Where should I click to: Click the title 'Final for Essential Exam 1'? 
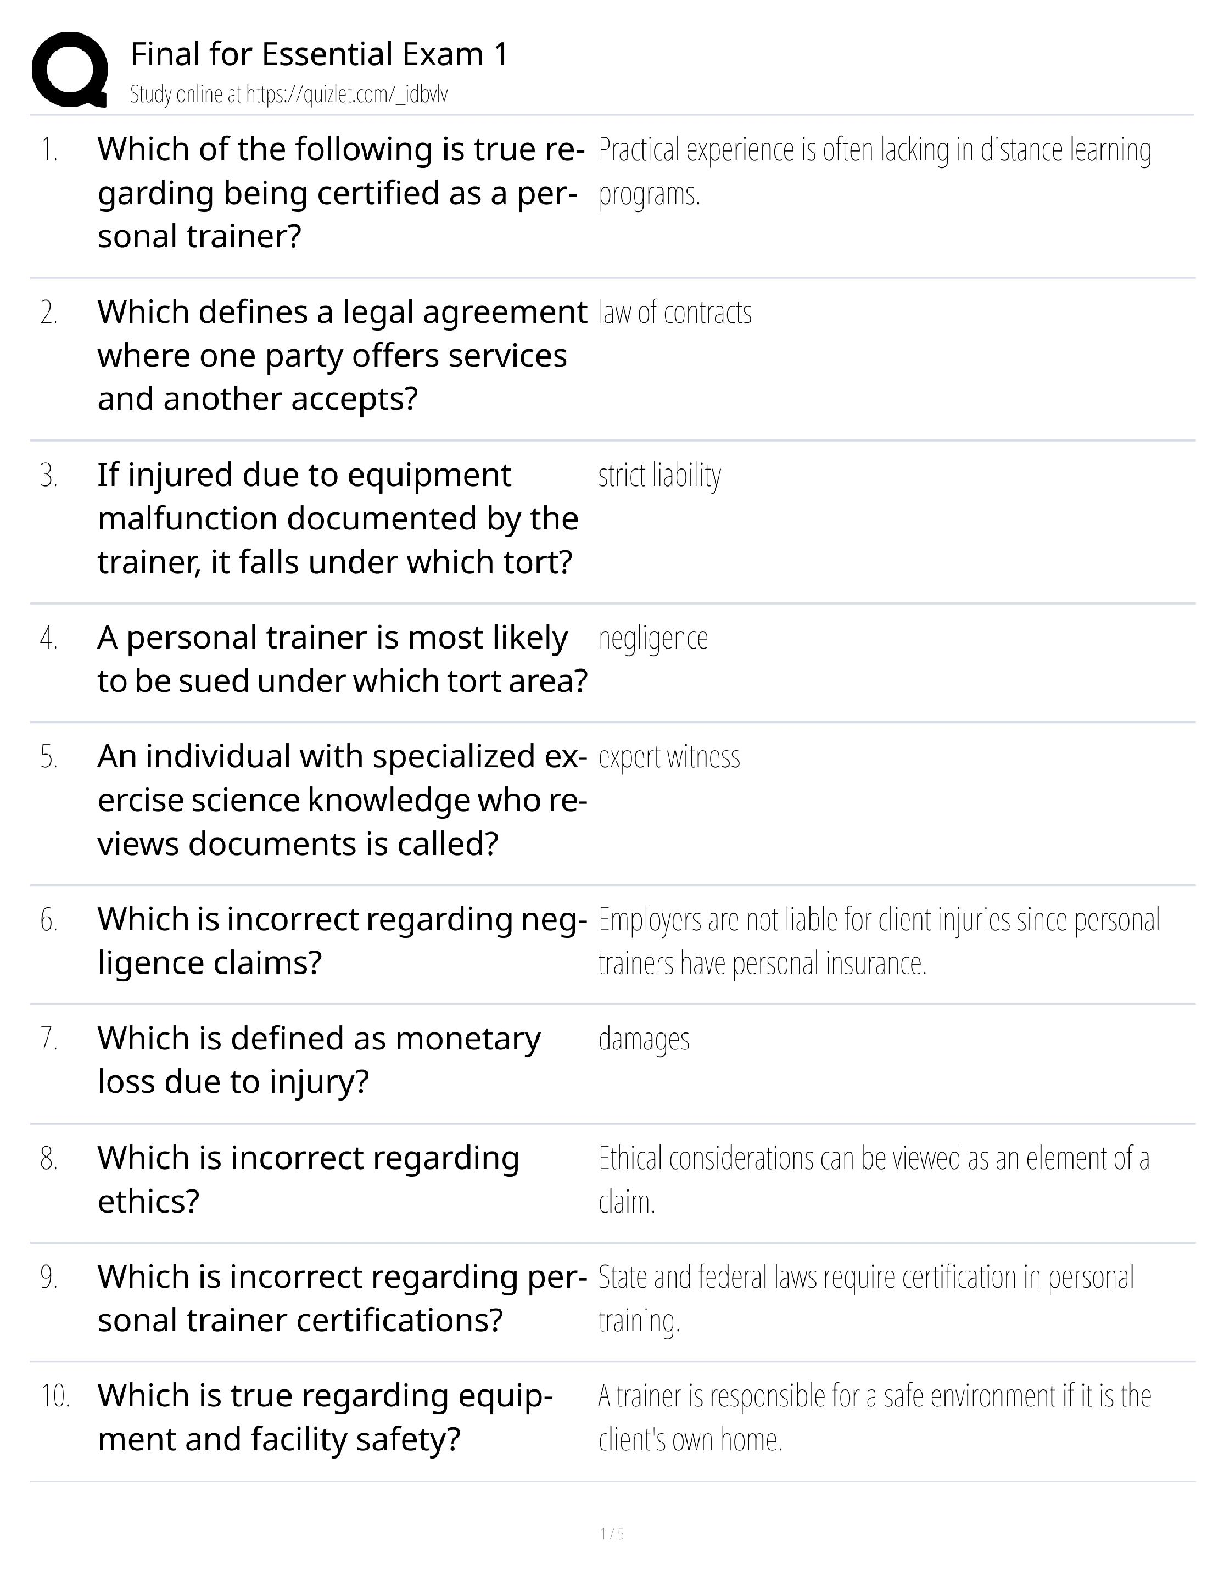[x=319, y=54]
